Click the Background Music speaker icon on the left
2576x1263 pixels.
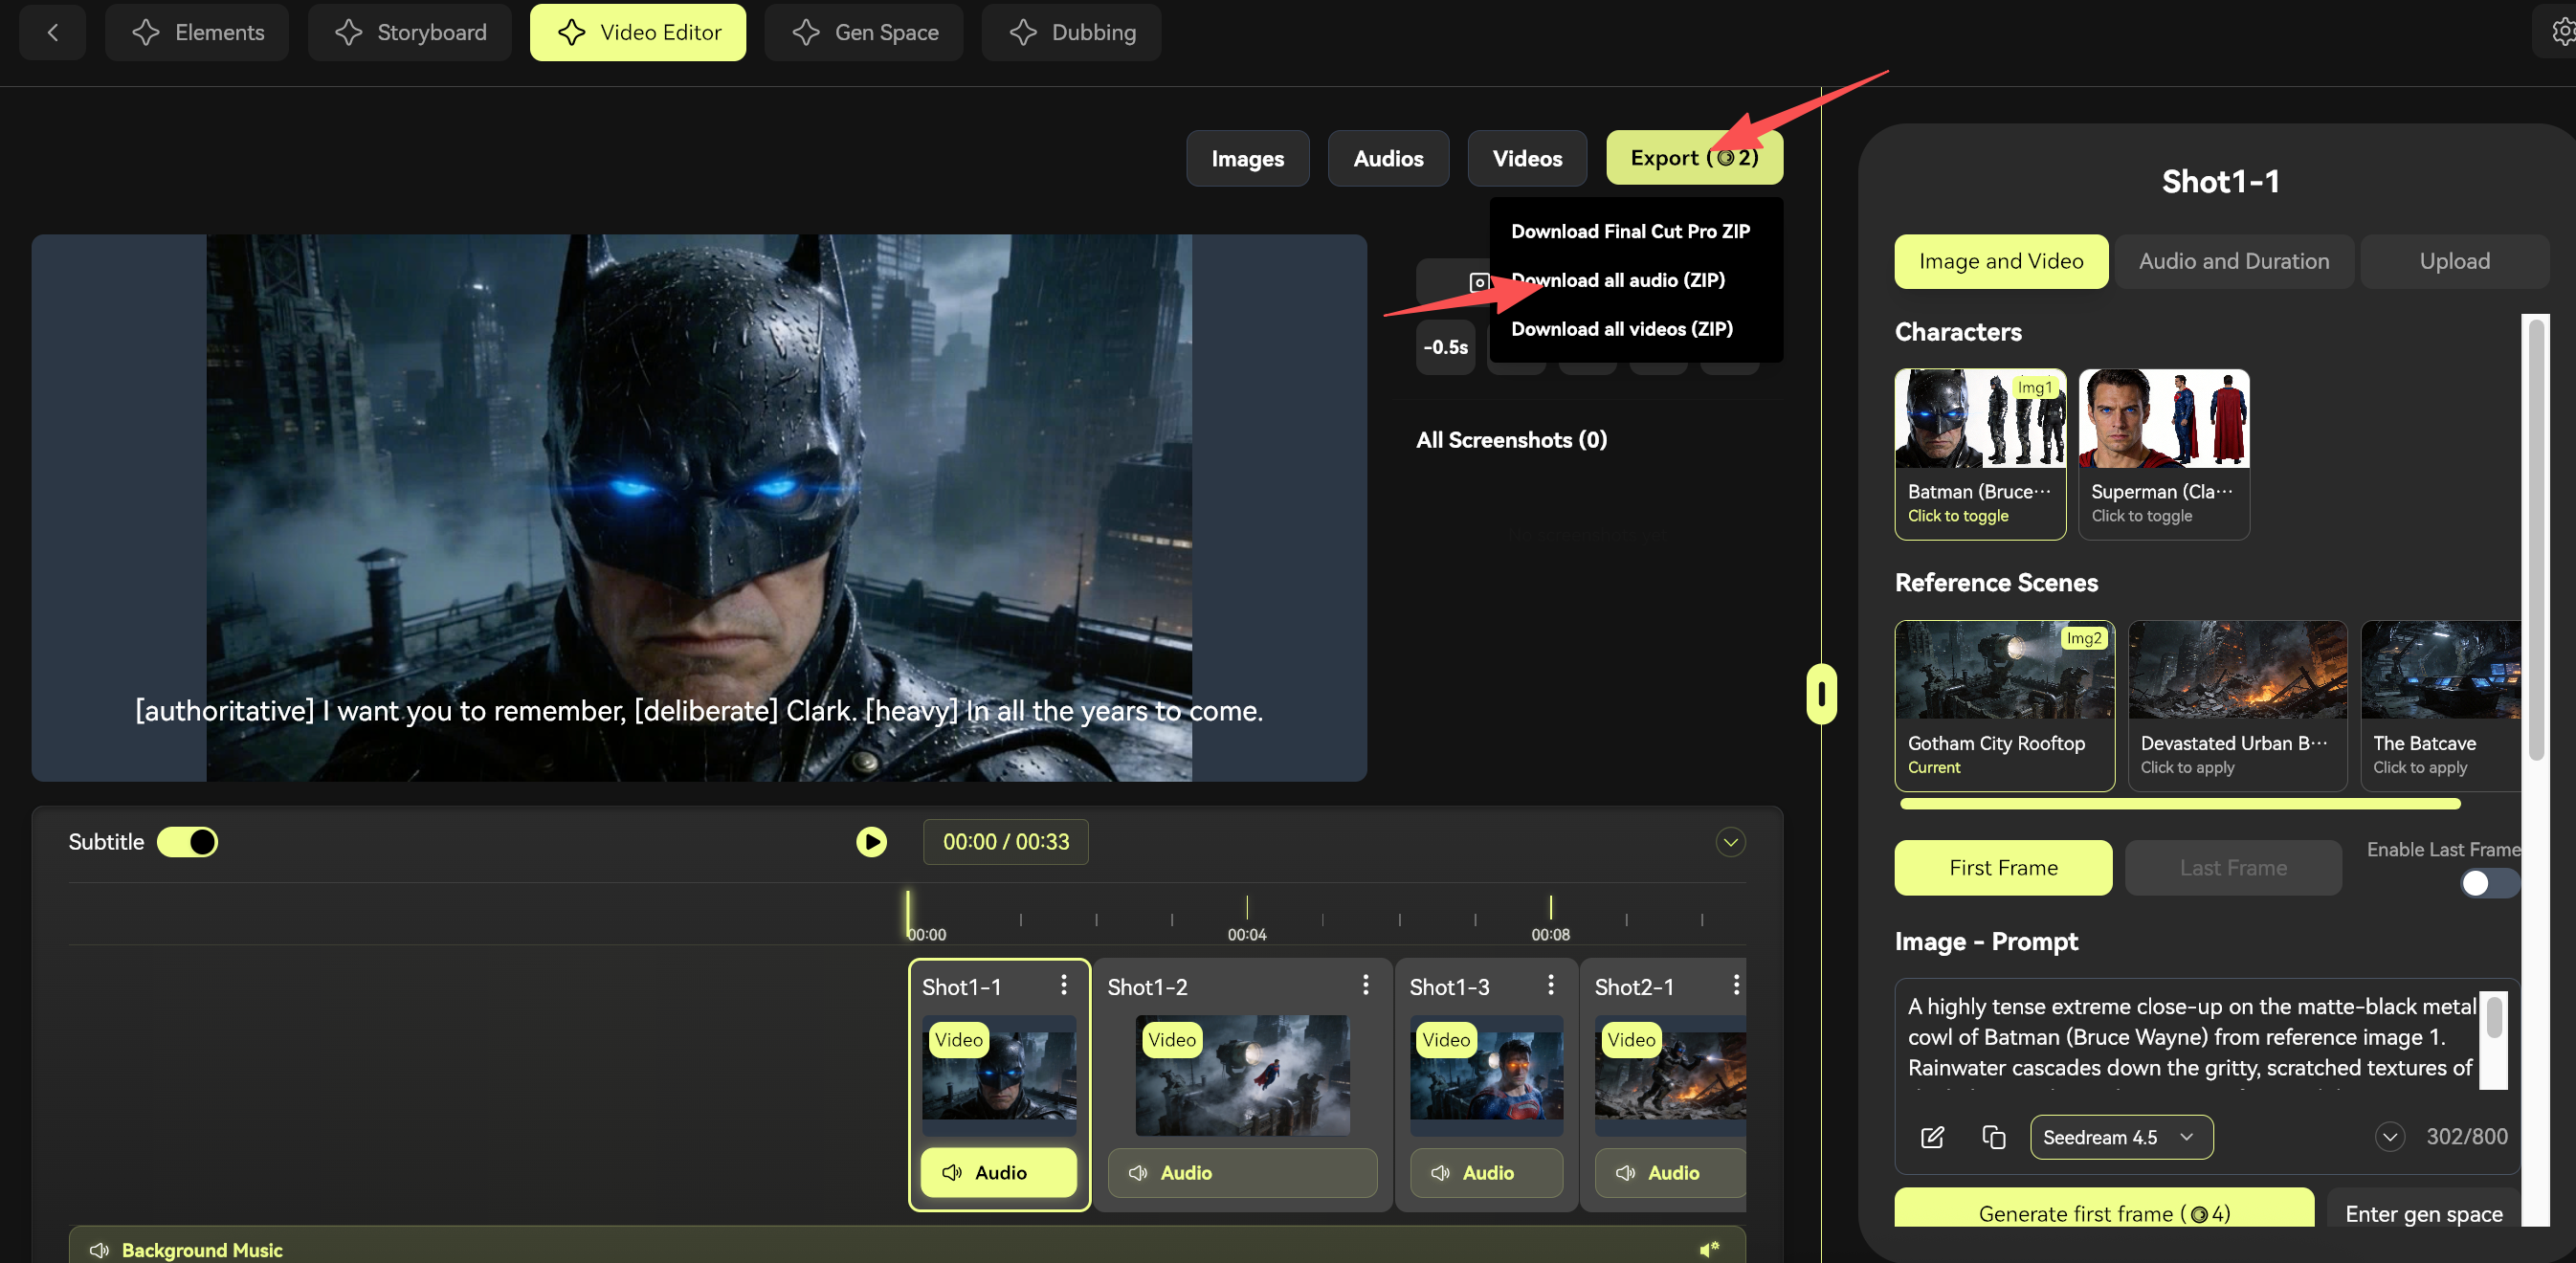coord(99,1250)
